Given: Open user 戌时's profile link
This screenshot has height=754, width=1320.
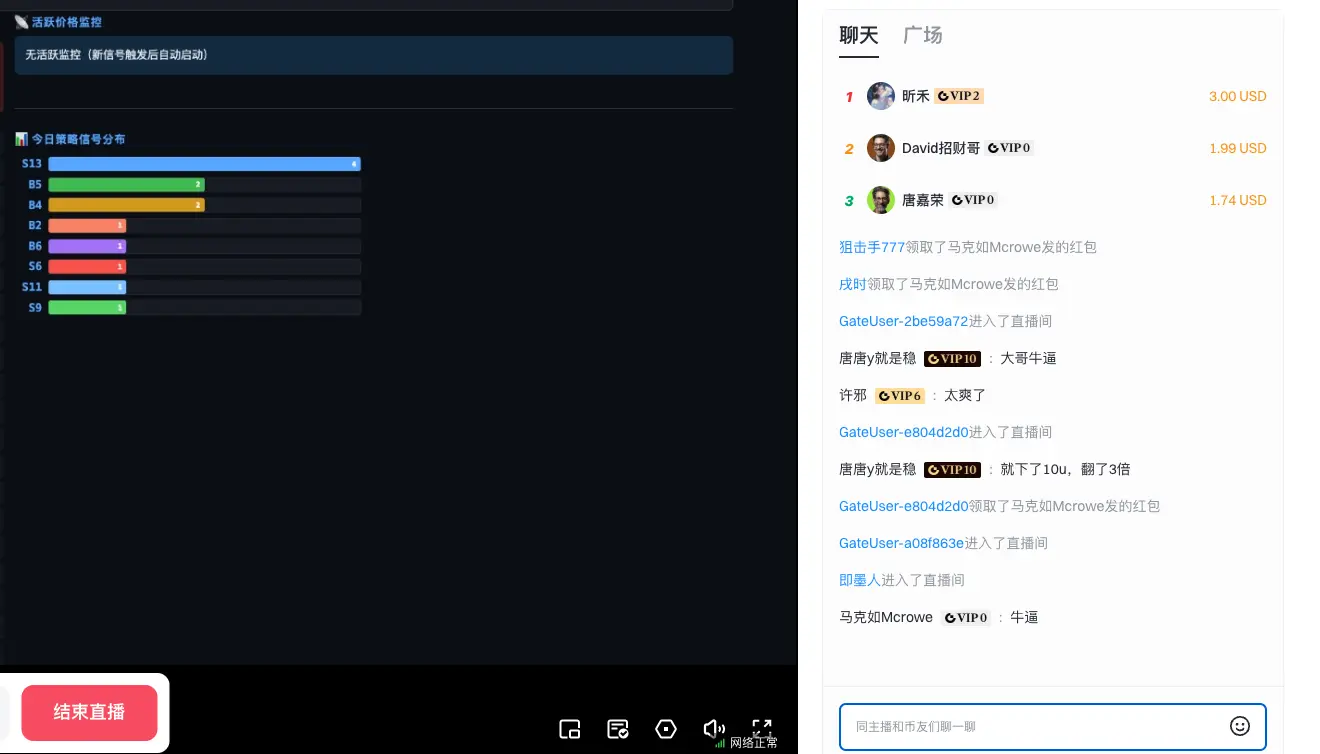Looking at the screenshot, I should pos(853,284).
